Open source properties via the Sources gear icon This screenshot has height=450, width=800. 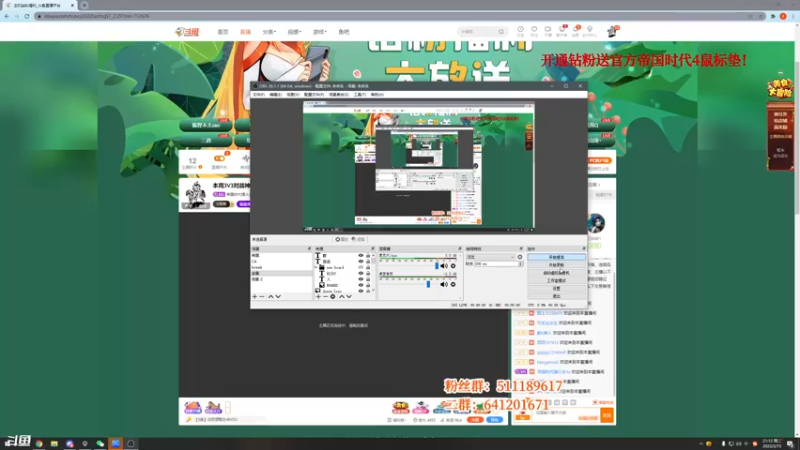(x=333, y=296)
